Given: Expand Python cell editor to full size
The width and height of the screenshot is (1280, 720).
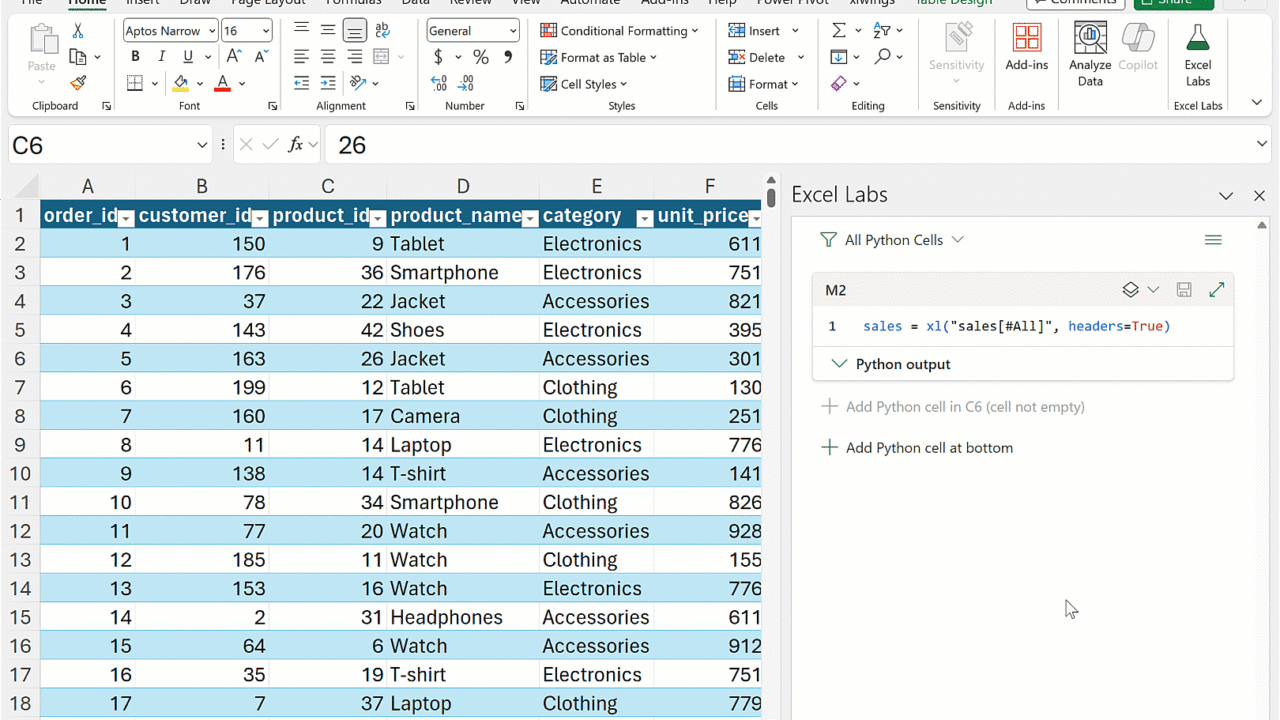Looking at the screenshot, I should pos(1216,290).
